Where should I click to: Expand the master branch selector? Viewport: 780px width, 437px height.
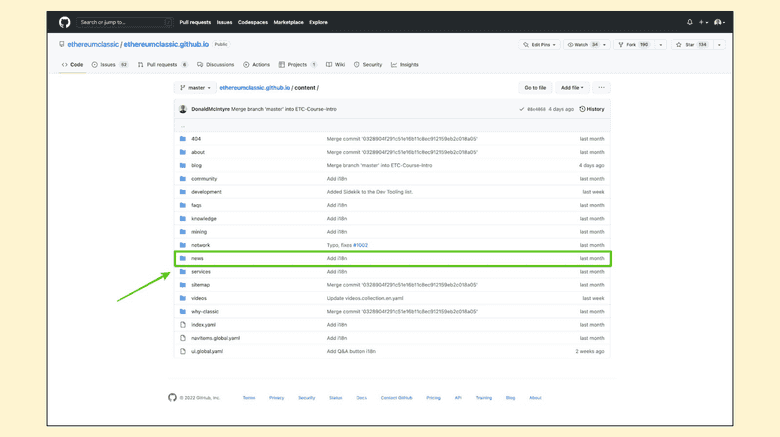tap(195, 88)
